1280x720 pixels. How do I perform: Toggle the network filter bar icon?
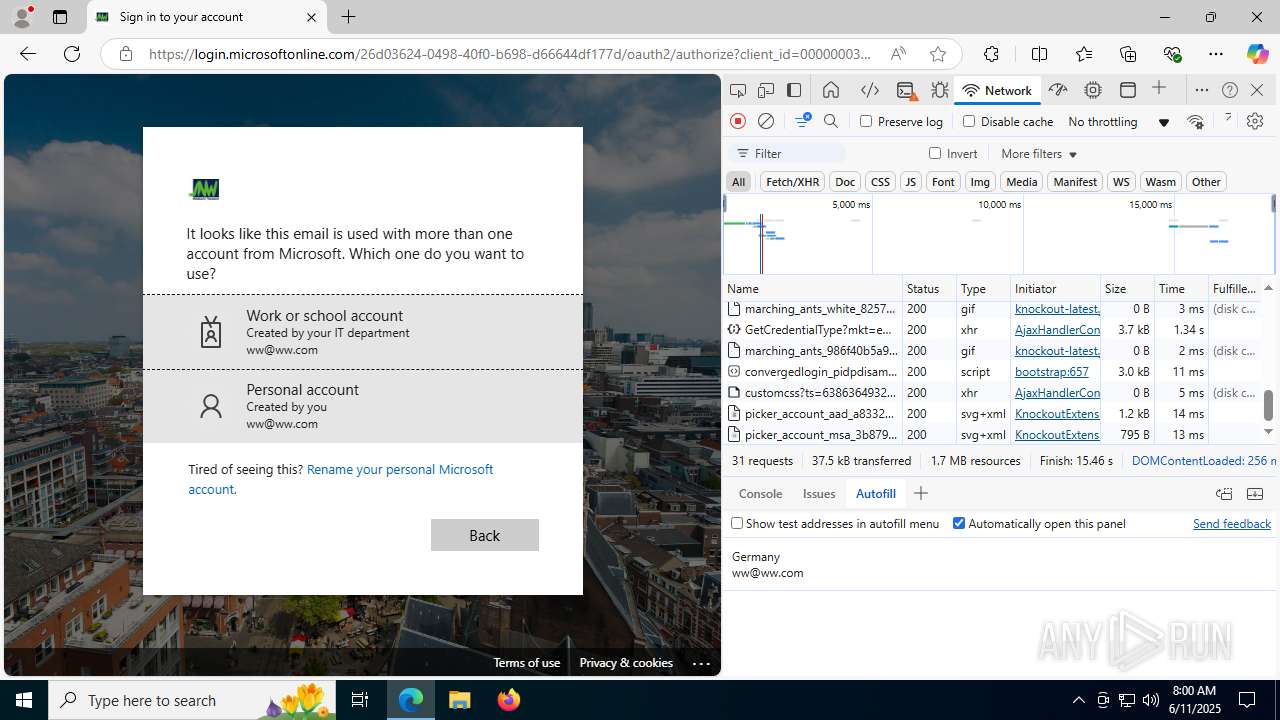[x=802, y=121]
